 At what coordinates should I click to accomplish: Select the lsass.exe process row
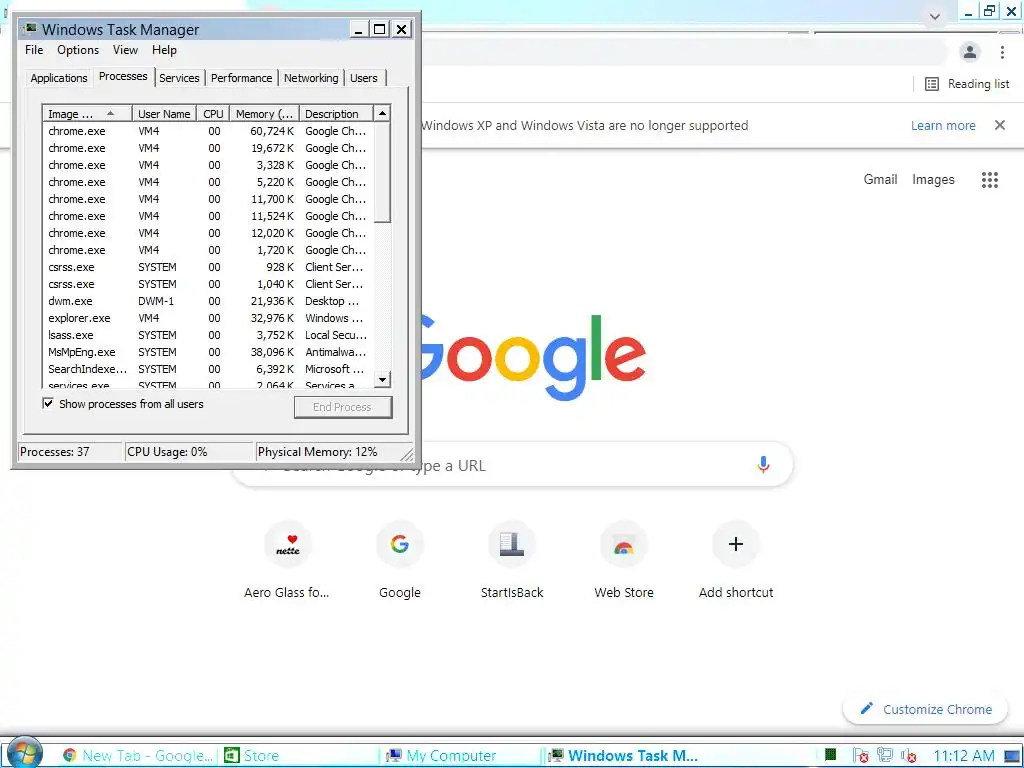point(208,334)
